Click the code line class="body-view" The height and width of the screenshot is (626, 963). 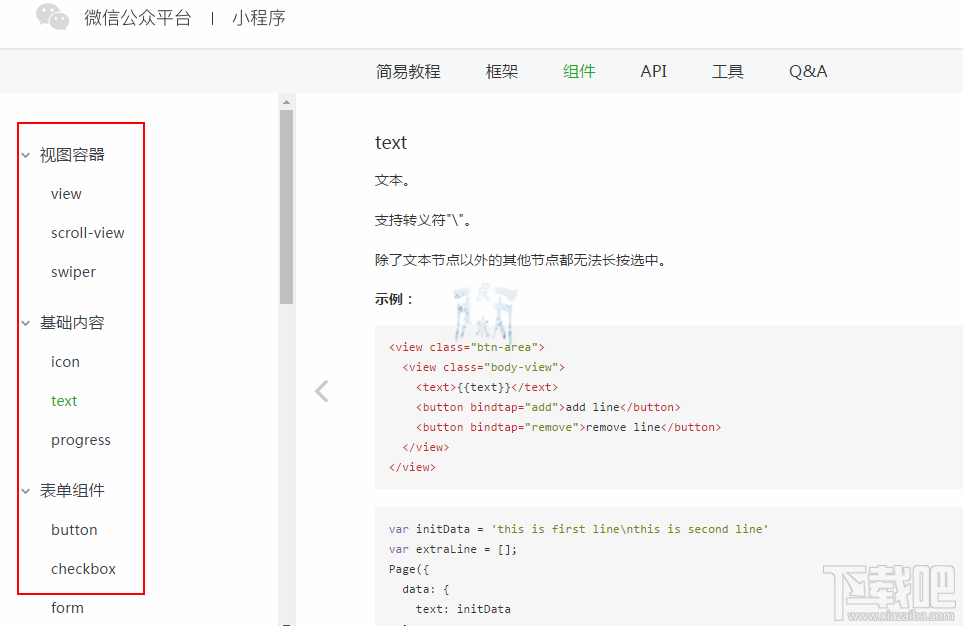tap(484, 367)
